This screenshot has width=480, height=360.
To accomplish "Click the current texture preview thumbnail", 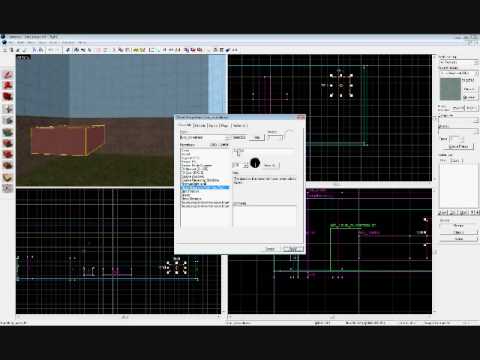I will pos(450,89).
